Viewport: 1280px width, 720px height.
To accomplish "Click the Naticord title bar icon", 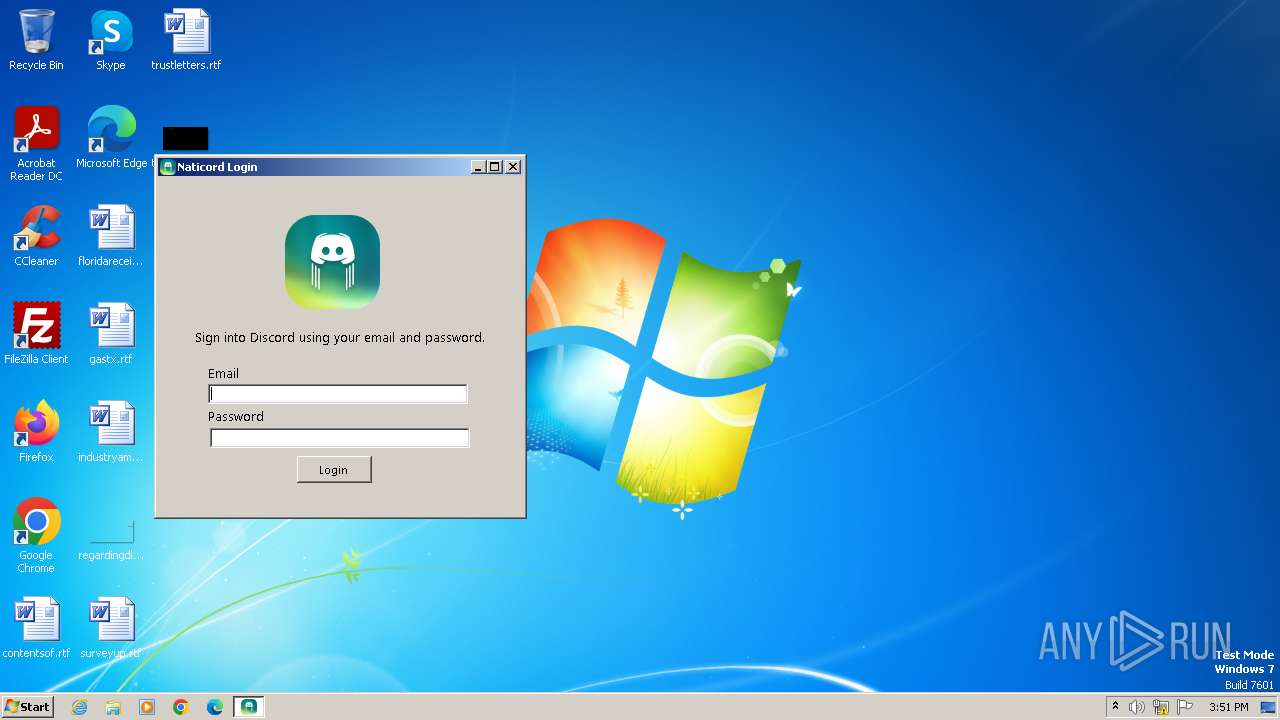I will coord(168,167).
